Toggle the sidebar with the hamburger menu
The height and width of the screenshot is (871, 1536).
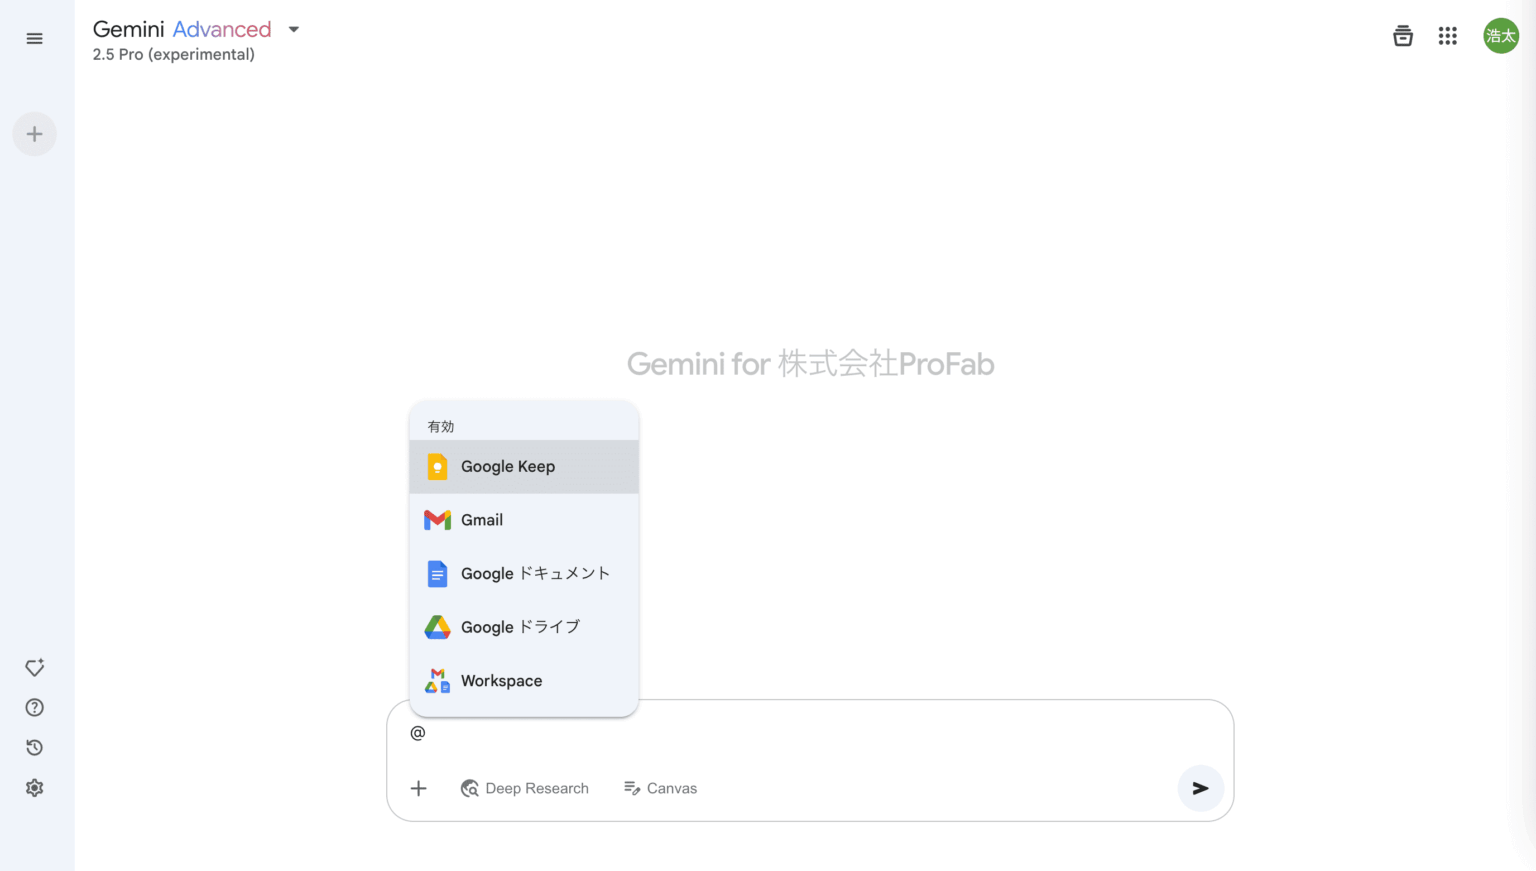(x=34, y=37)
